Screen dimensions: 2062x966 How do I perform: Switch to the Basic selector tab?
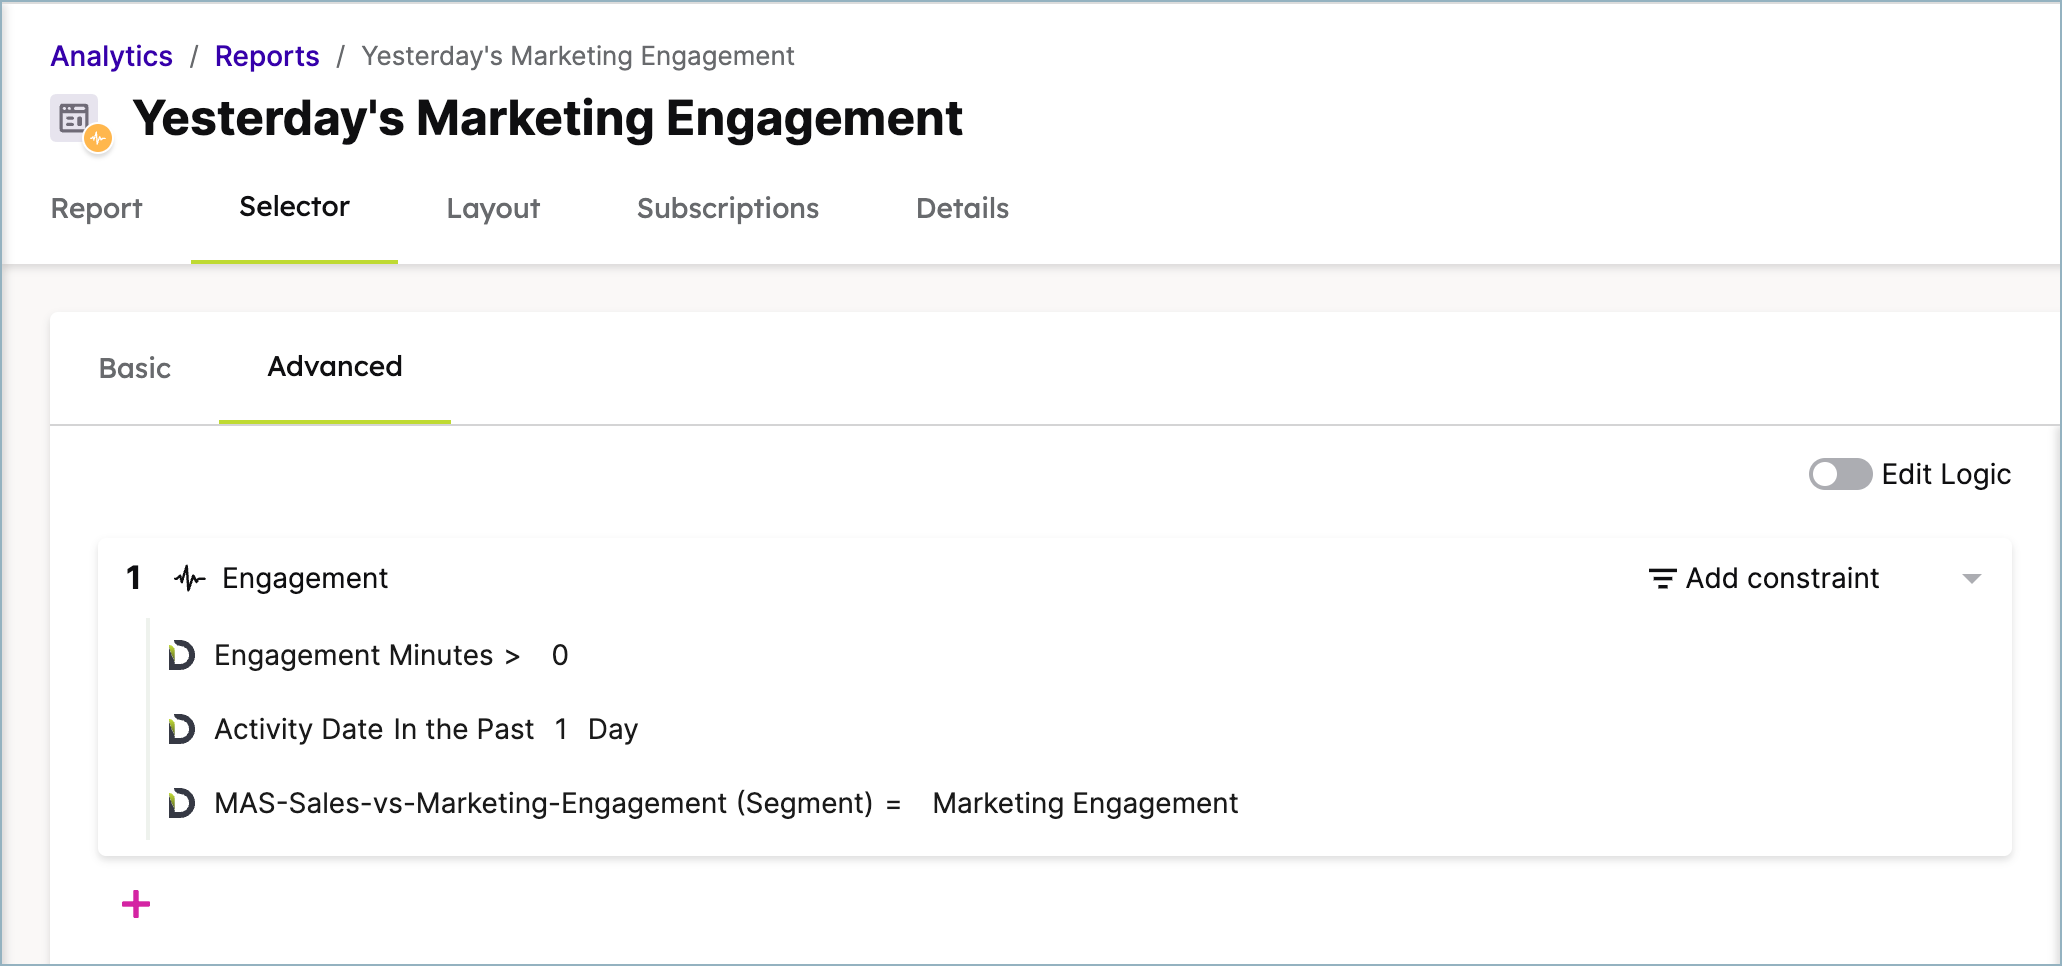pyautogui.click(x=135, y=368)
